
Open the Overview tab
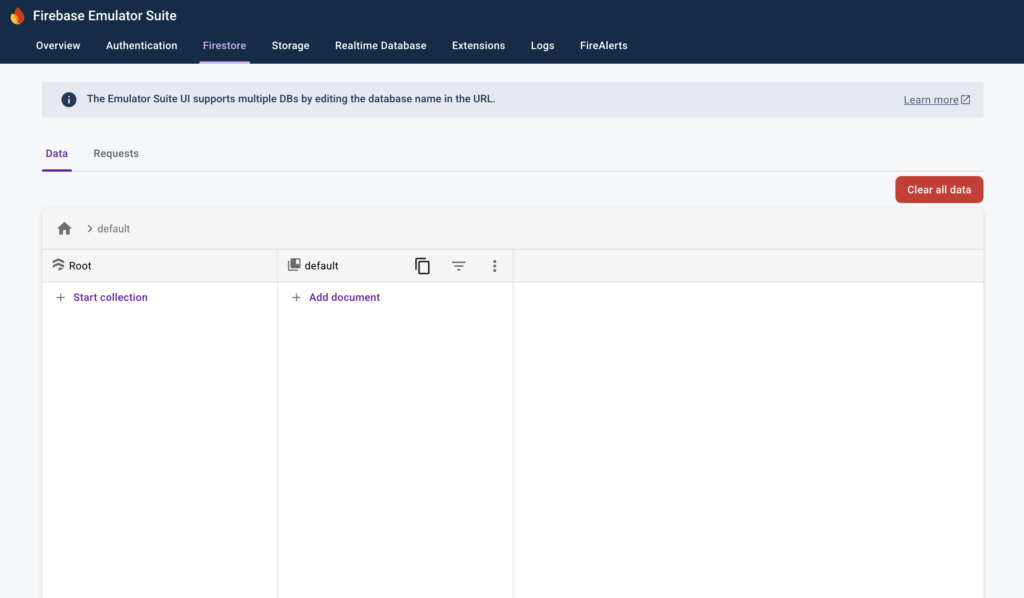tap(58, 46)
